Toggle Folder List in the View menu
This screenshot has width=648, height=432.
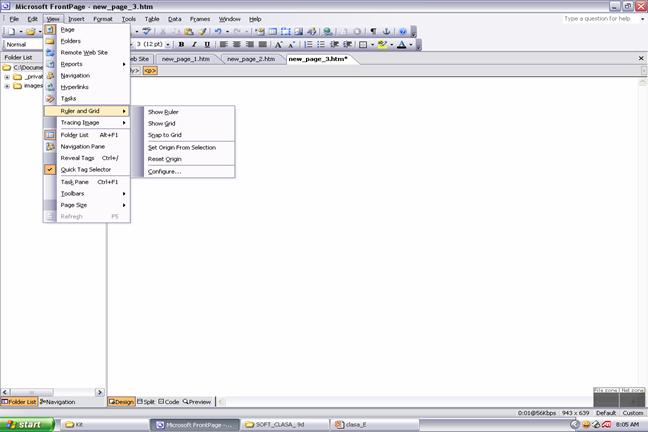(74, 134)
